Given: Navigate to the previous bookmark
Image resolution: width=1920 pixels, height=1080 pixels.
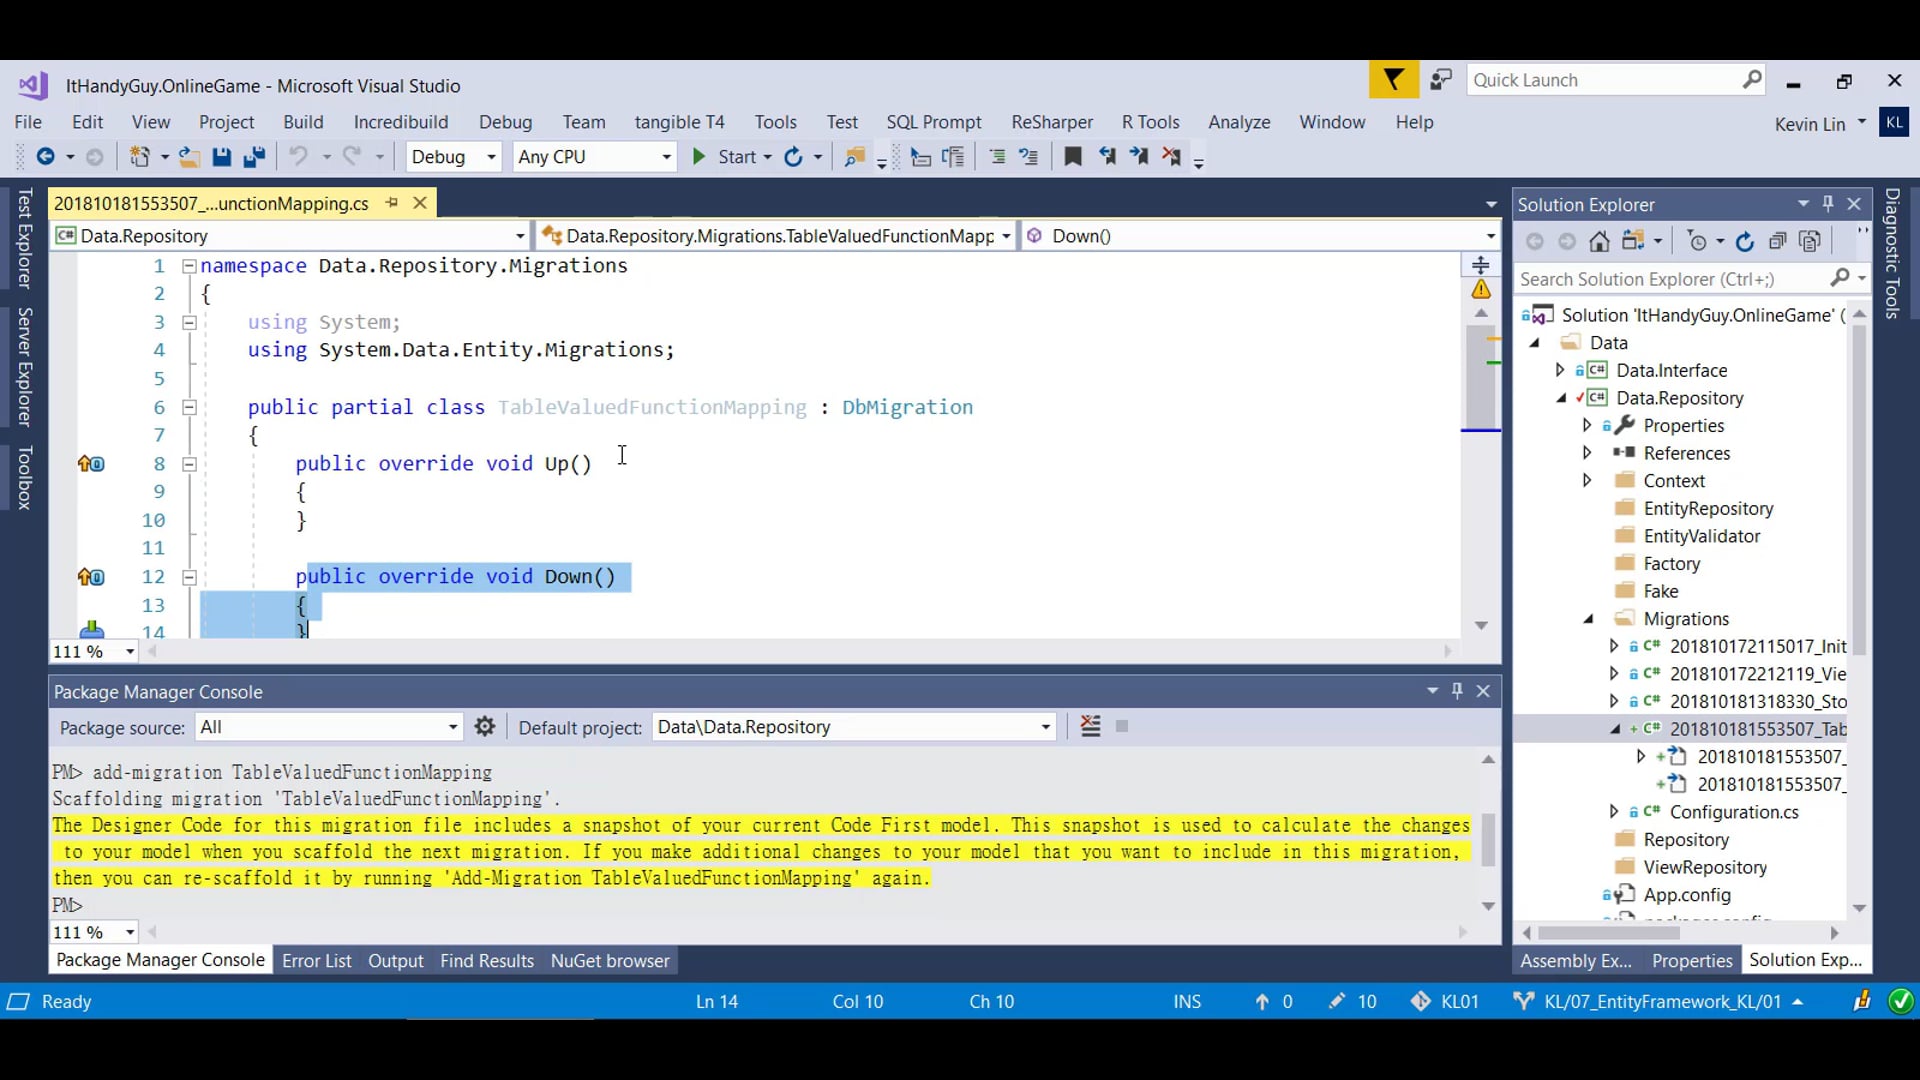Looking at the screenshot, I should point(1108,157).
